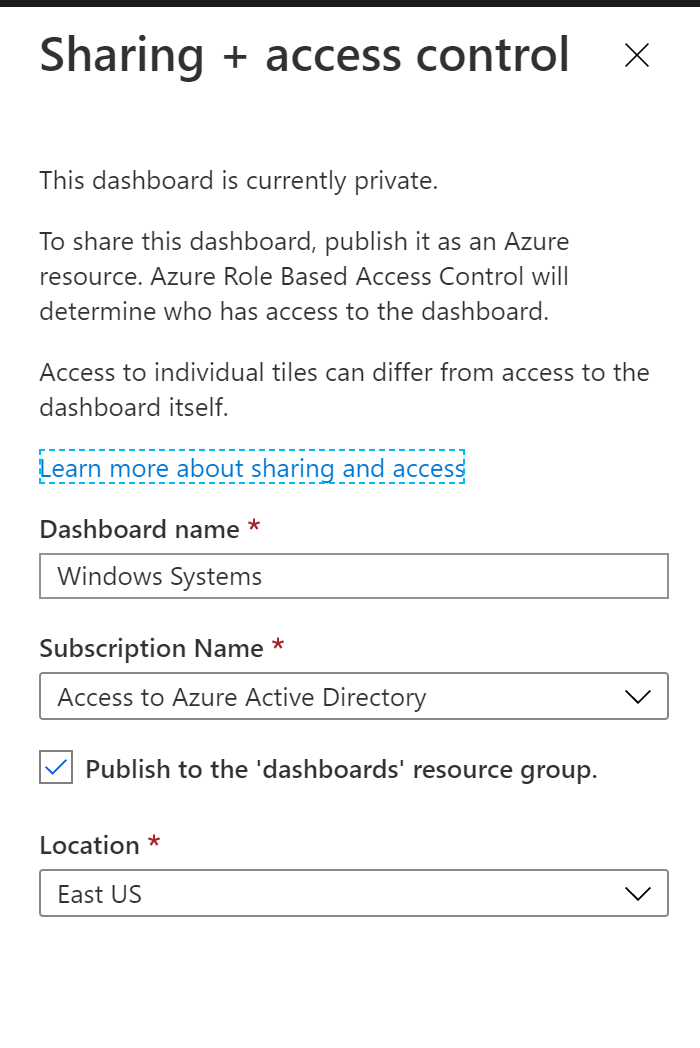Disable publishing to the dashboards resource group
Viewport: 700px width, 1048px height.
56,768
